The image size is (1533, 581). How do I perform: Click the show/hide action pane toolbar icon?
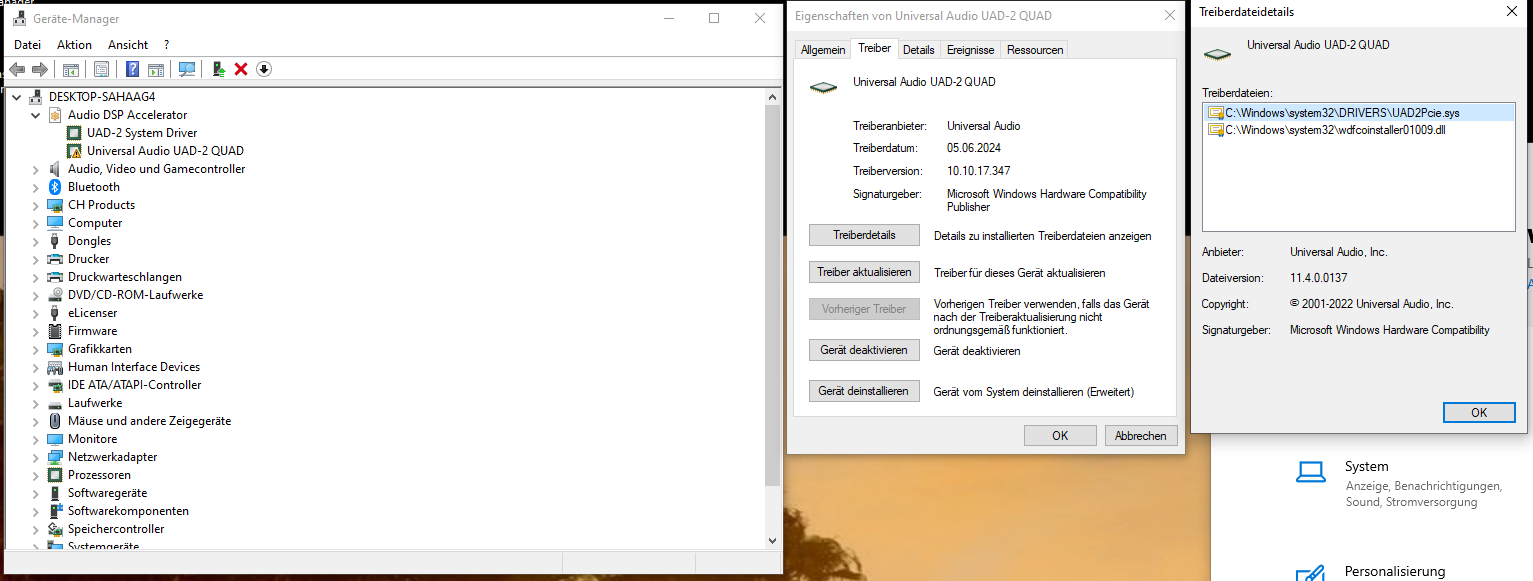(156, 69)
